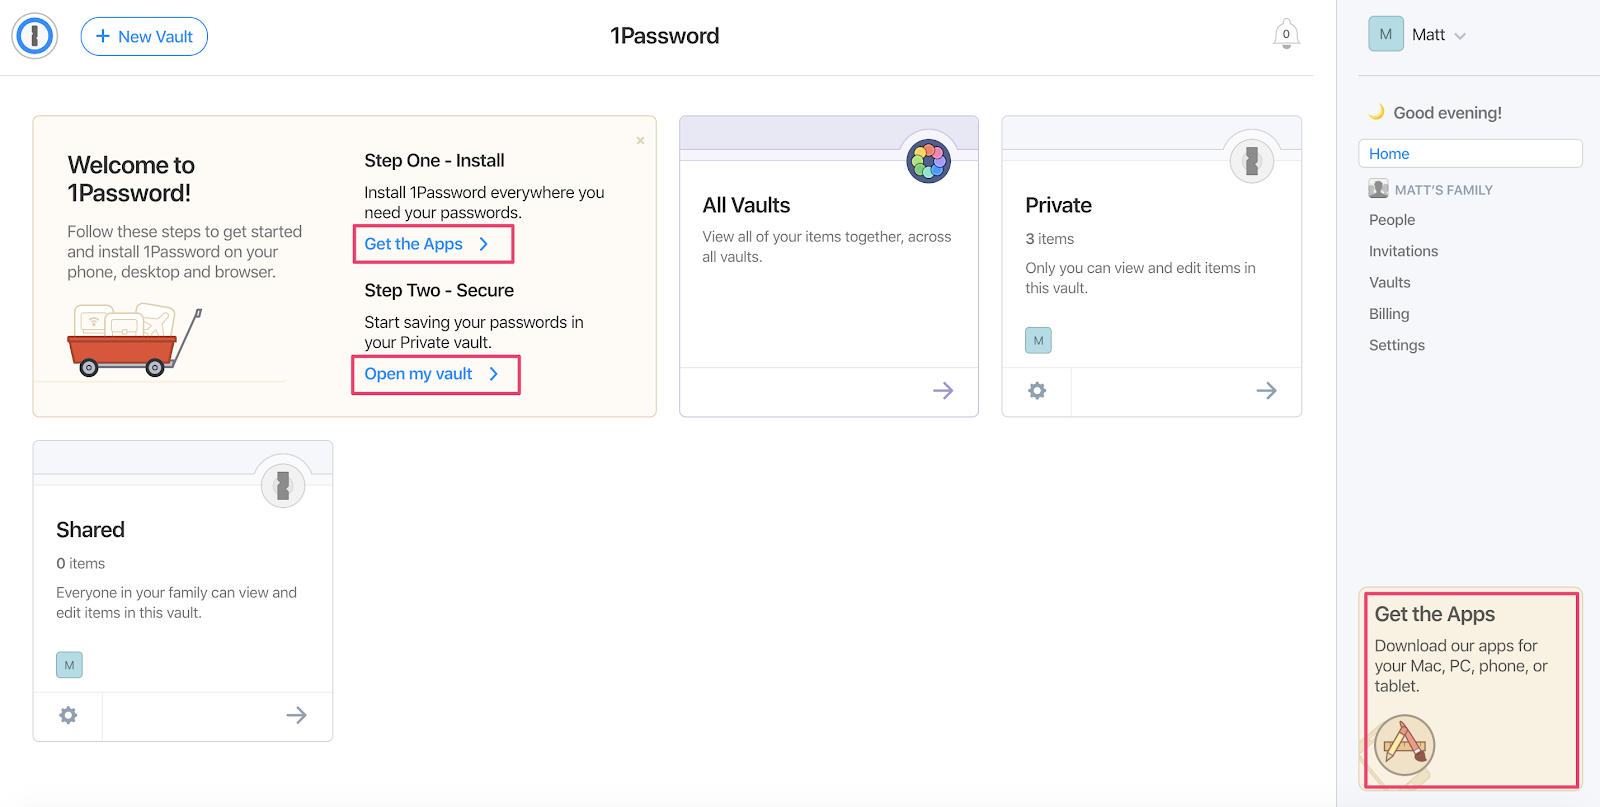Select Home in the sidebar
Image resolution: width=1600 pixels, height=807 pixels.
pyautogui.click(x=1470, y=153)
